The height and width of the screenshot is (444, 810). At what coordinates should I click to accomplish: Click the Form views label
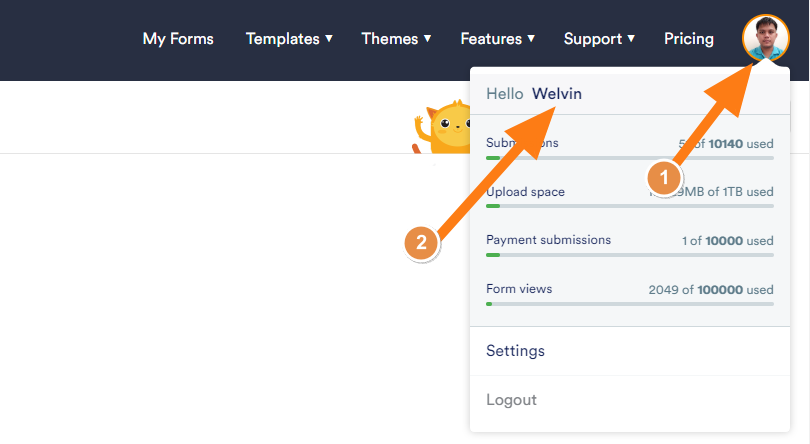click(519, 289)
